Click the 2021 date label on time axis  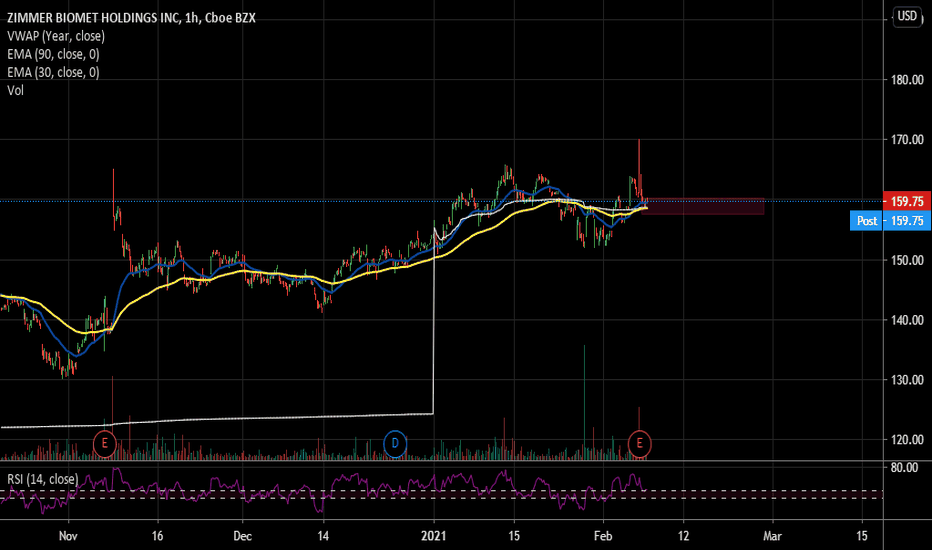[x=434, y=536]
